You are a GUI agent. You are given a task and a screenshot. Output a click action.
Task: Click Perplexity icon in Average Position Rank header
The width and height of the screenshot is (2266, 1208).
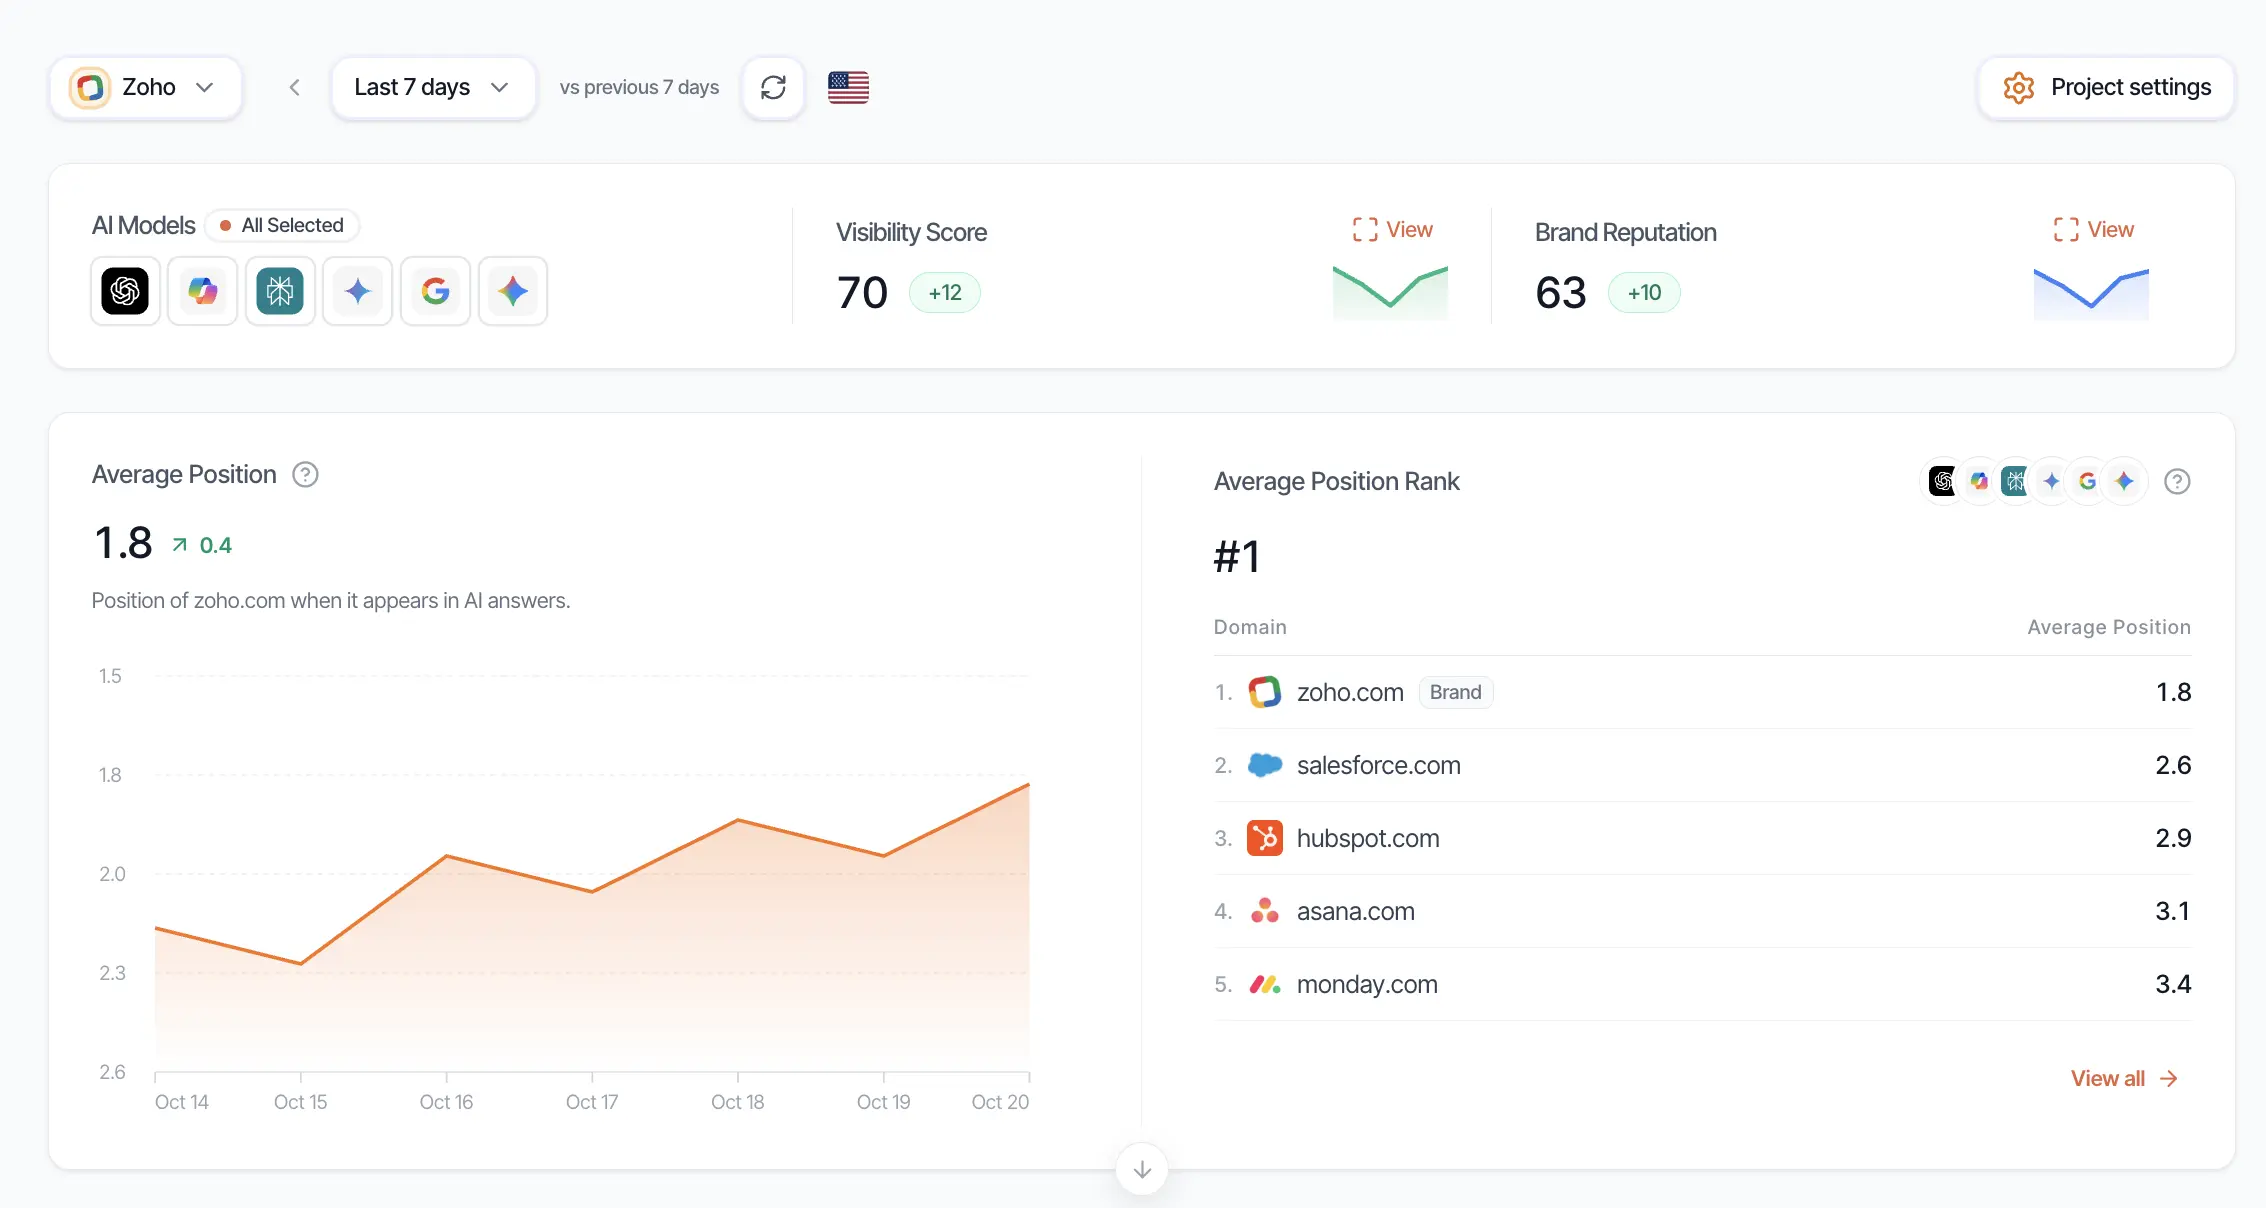click(x=2015, y=482)
